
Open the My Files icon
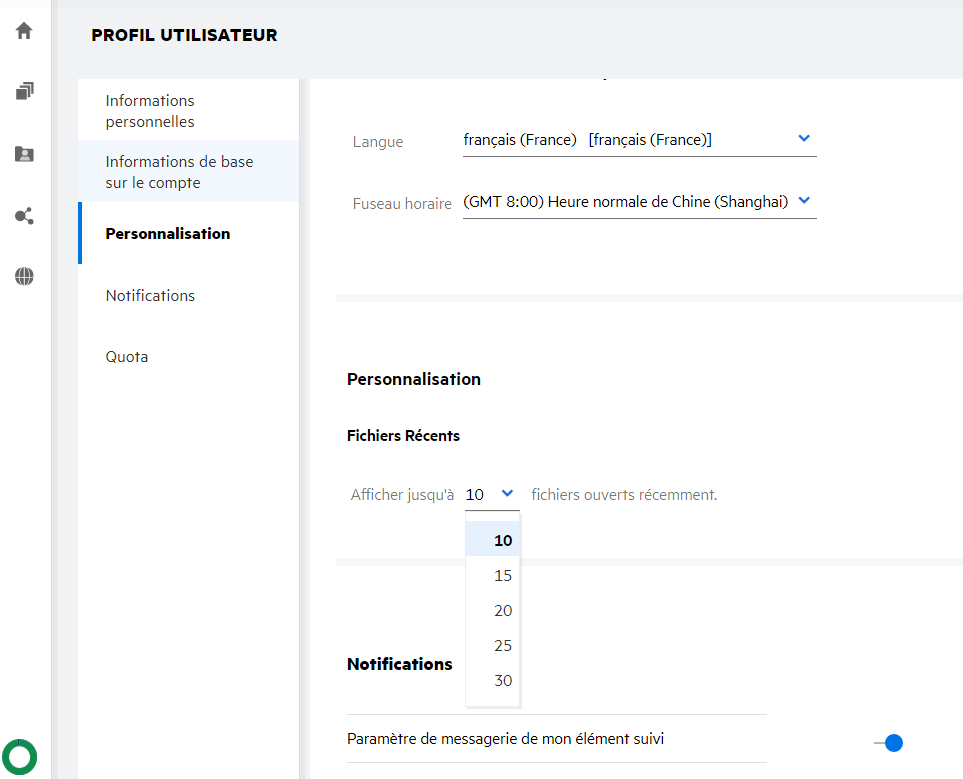pos(24,92)
